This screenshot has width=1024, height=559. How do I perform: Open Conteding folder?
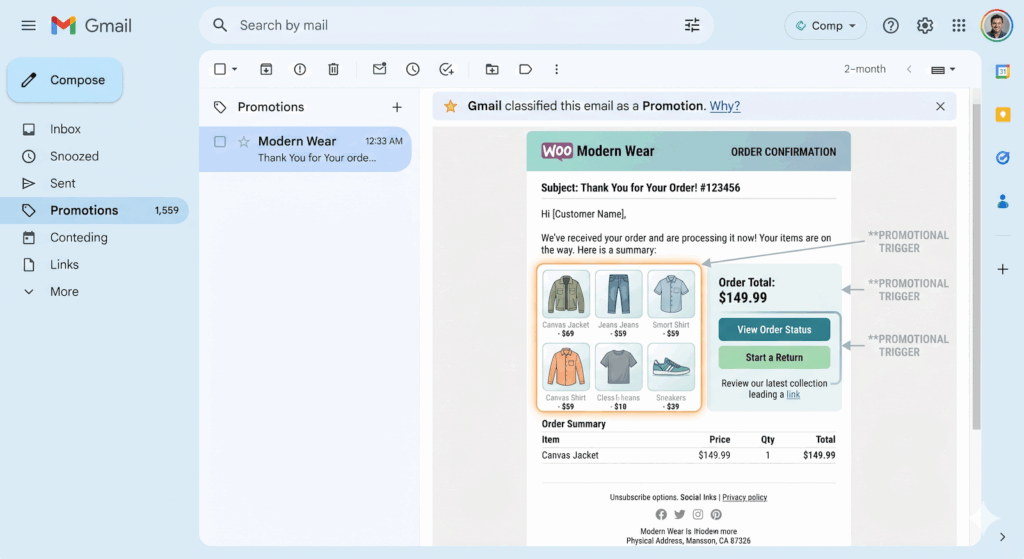pos(79,238)
